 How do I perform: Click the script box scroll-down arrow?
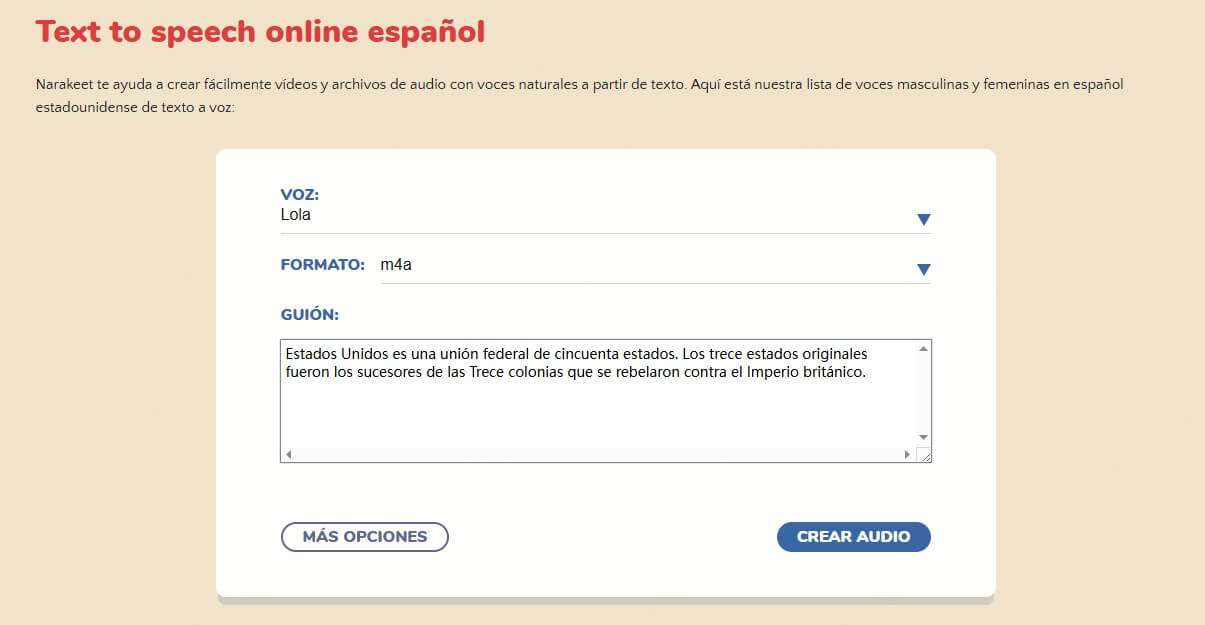click(923, 438)
